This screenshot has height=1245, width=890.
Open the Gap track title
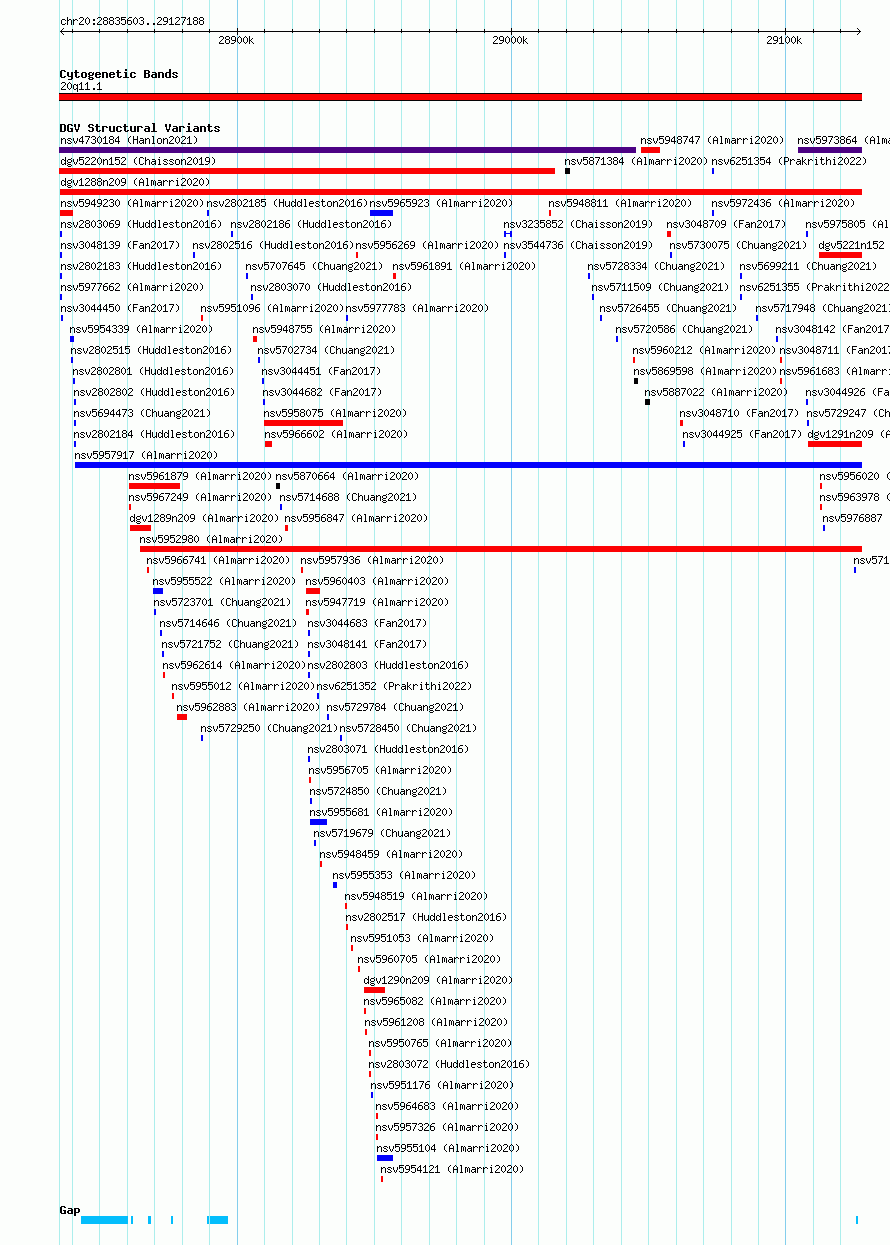coord(70,1210)
